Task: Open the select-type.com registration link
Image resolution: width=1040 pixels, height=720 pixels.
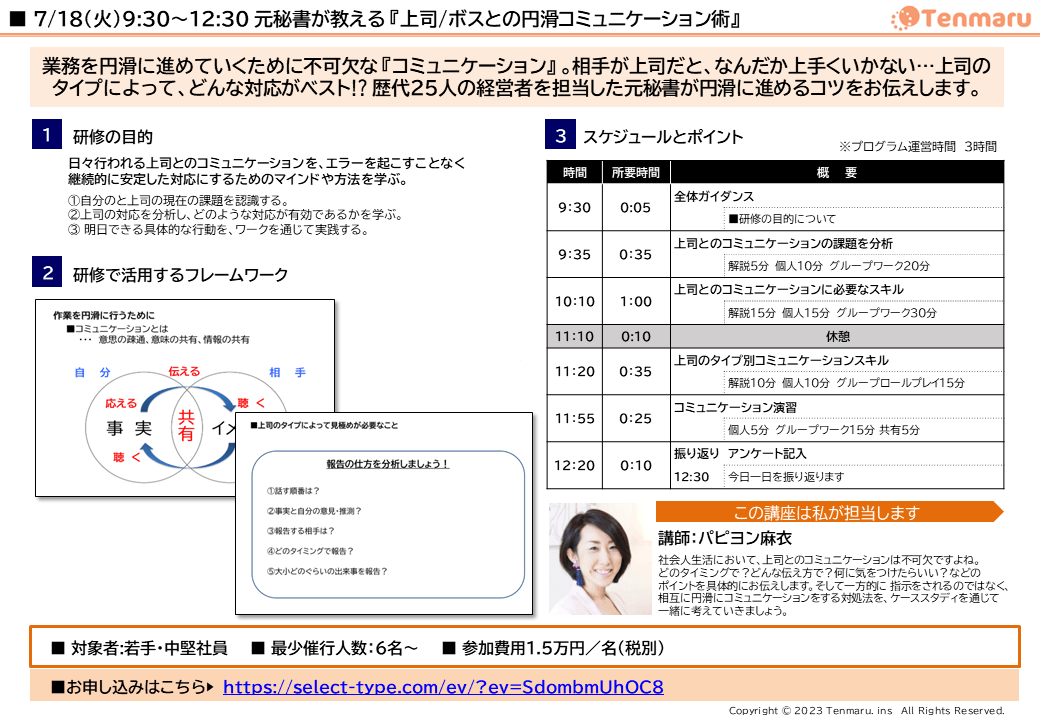Action: (x=442, y=687)
